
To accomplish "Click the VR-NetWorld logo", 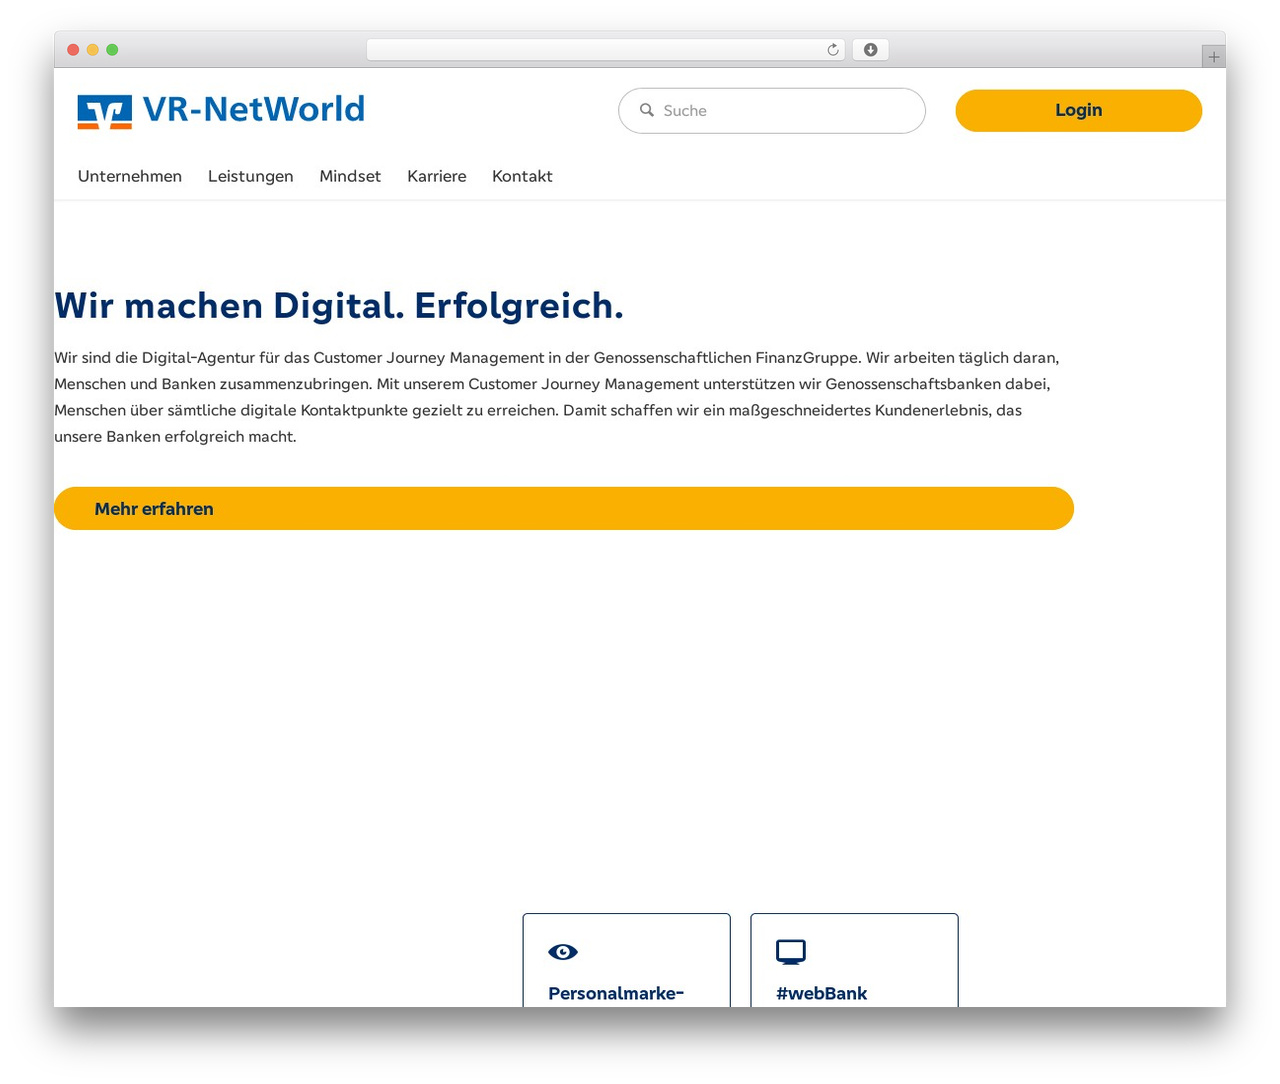I will pyautogui.click(x=221, y=110).
